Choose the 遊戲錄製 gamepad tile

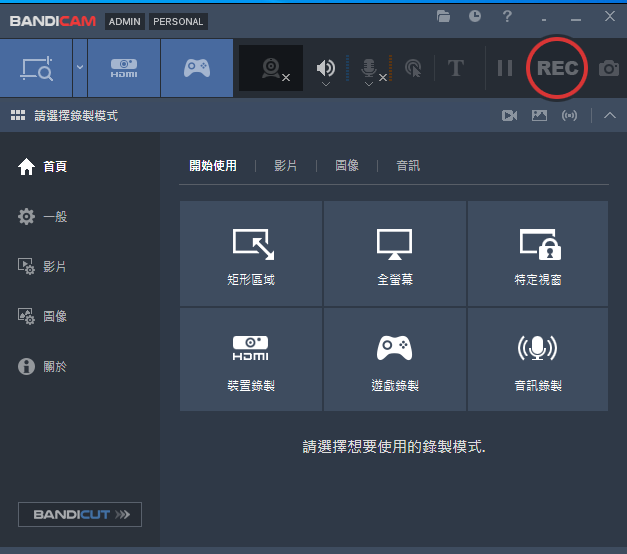click(395, 359)
